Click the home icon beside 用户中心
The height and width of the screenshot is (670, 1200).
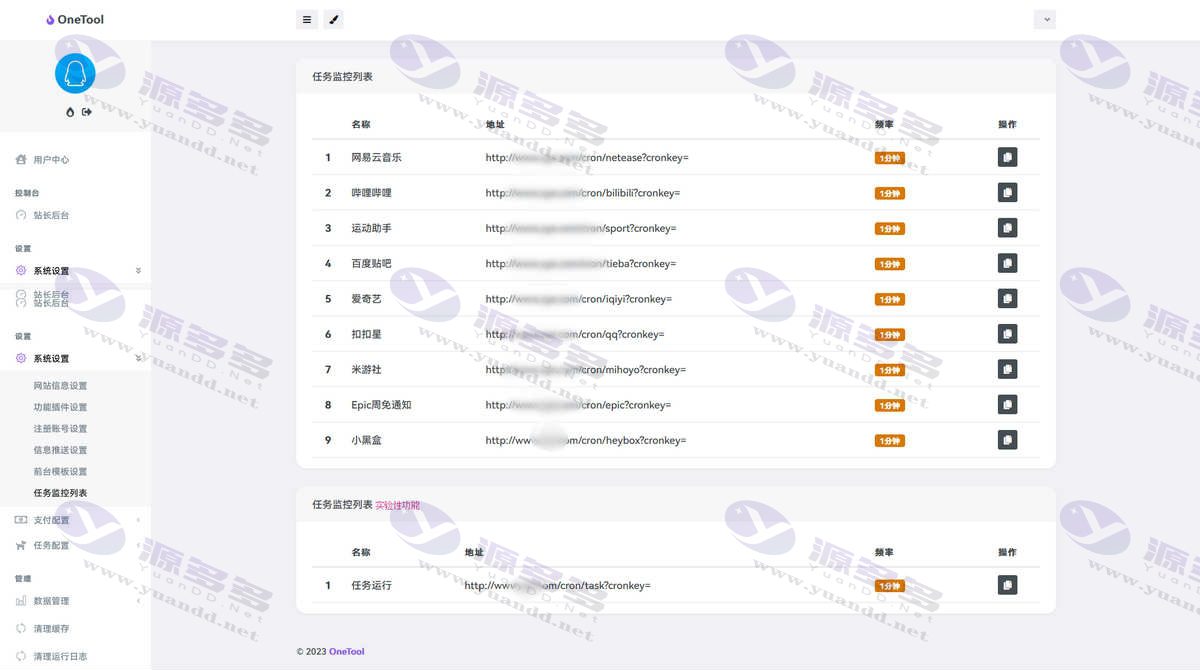21,160
